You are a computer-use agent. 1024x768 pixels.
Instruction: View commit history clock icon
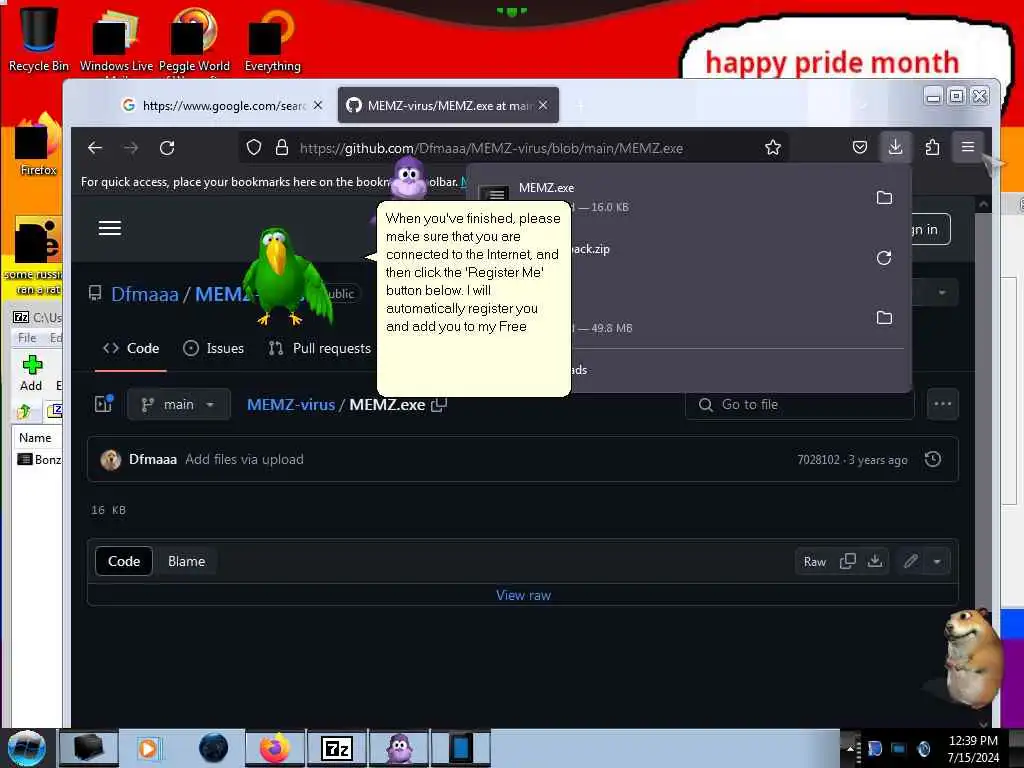point(933,460)
